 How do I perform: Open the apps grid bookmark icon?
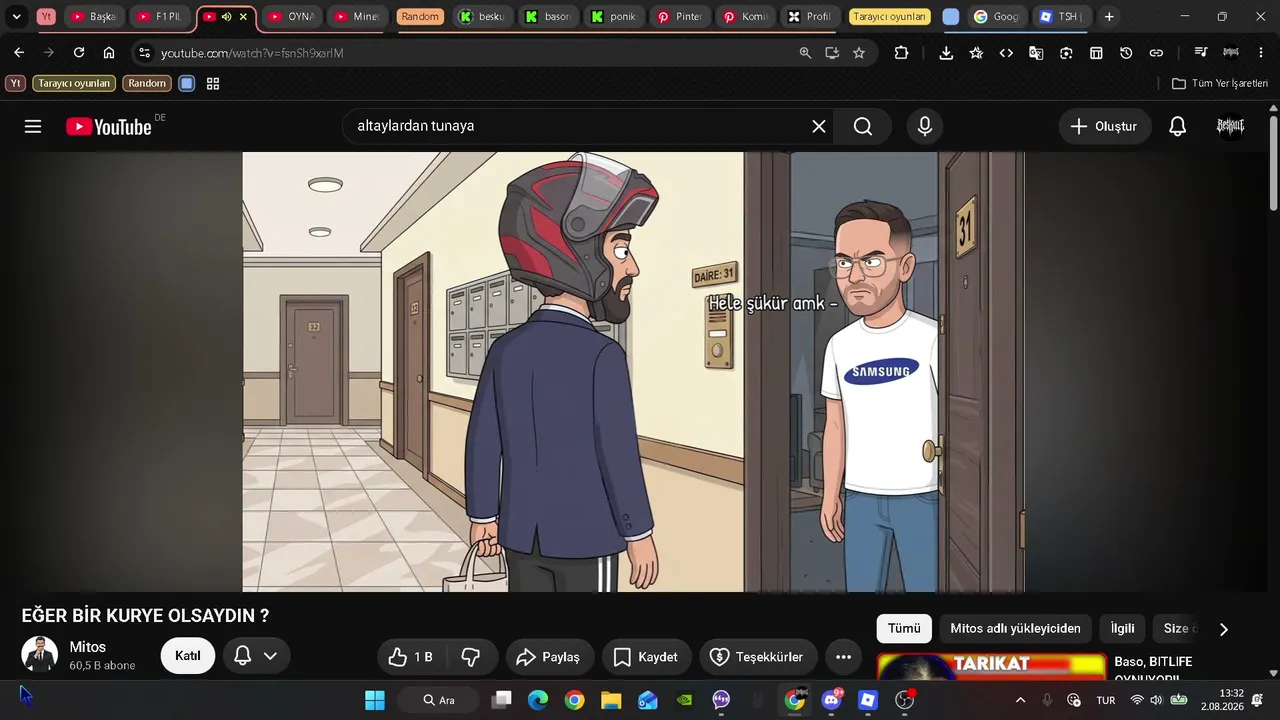pyautogui.click(x=213, y=83)
